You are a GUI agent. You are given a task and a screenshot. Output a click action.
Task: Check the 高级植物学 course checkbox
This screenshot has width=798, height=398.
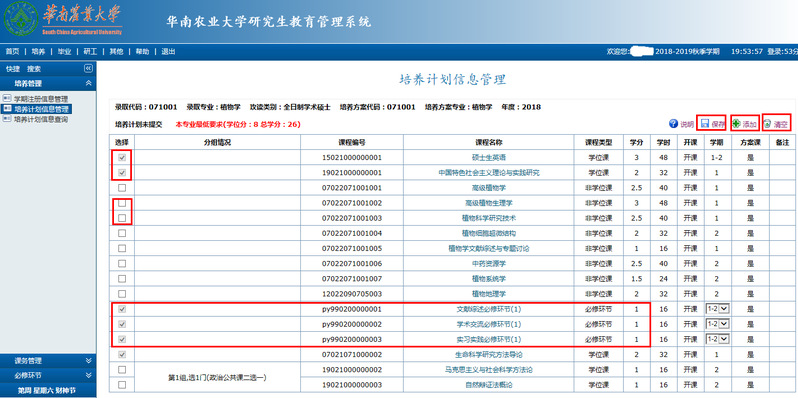(x=122, y=188)
